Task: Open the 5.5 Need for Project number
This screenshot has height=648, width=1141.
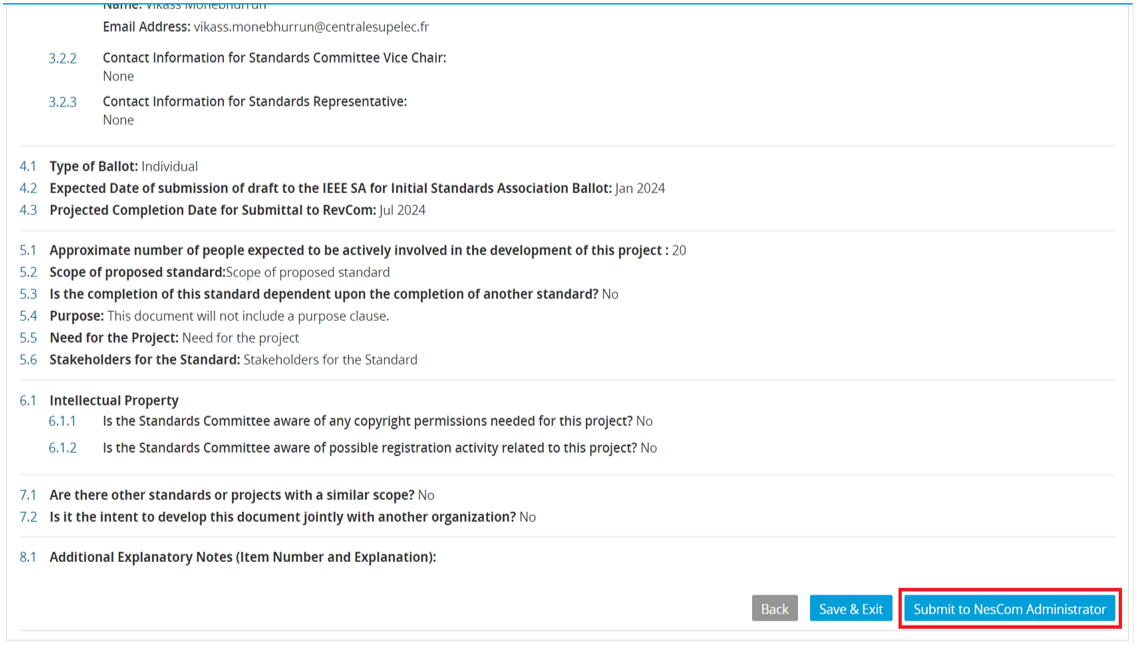Action: (x=28, y=337)
